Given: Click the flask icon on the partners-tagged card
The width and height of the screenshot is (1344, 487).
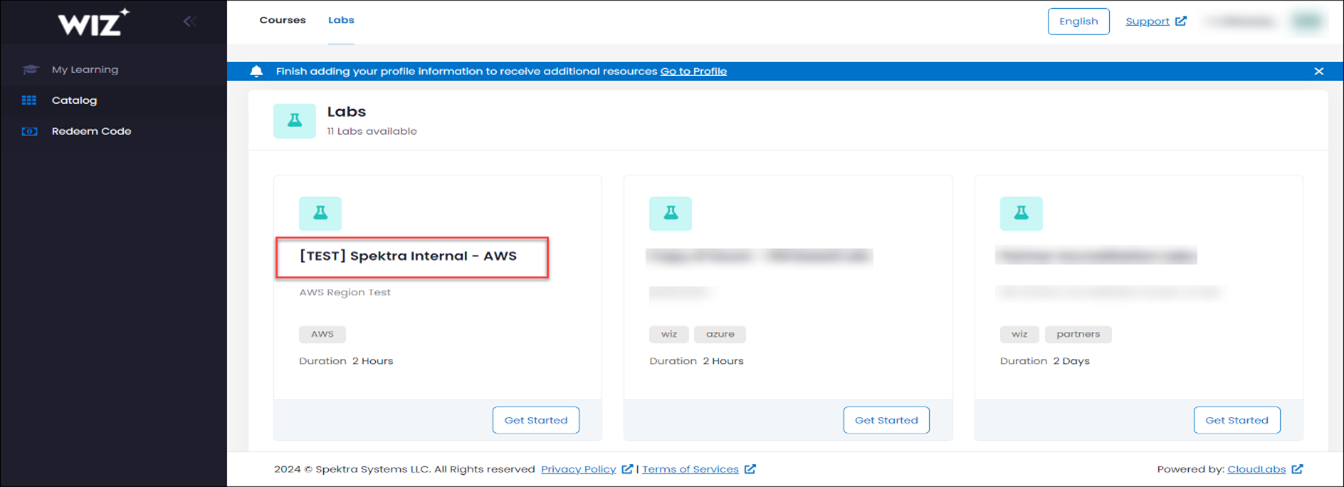Looking at the screenshot, I should pyautogui.click(x=1021, y=213).
